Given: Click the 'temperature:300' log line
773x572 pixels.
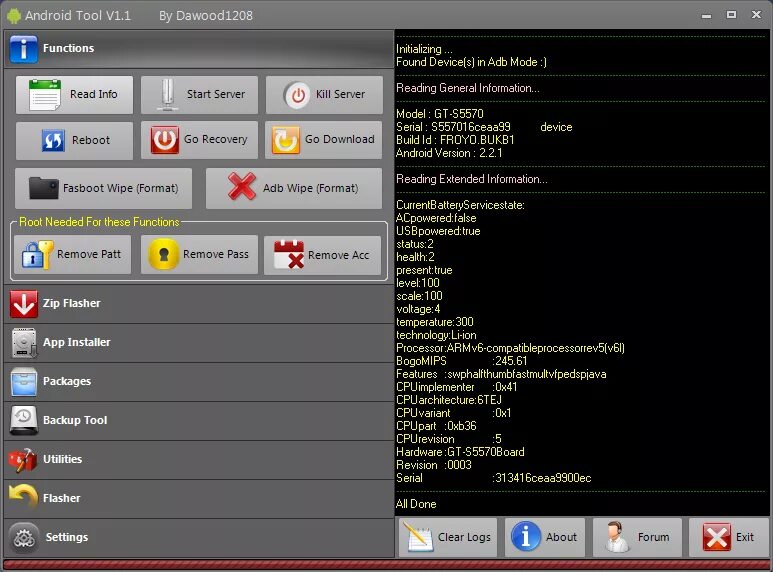Looking at the screenshot, I should tap(435, 322).
